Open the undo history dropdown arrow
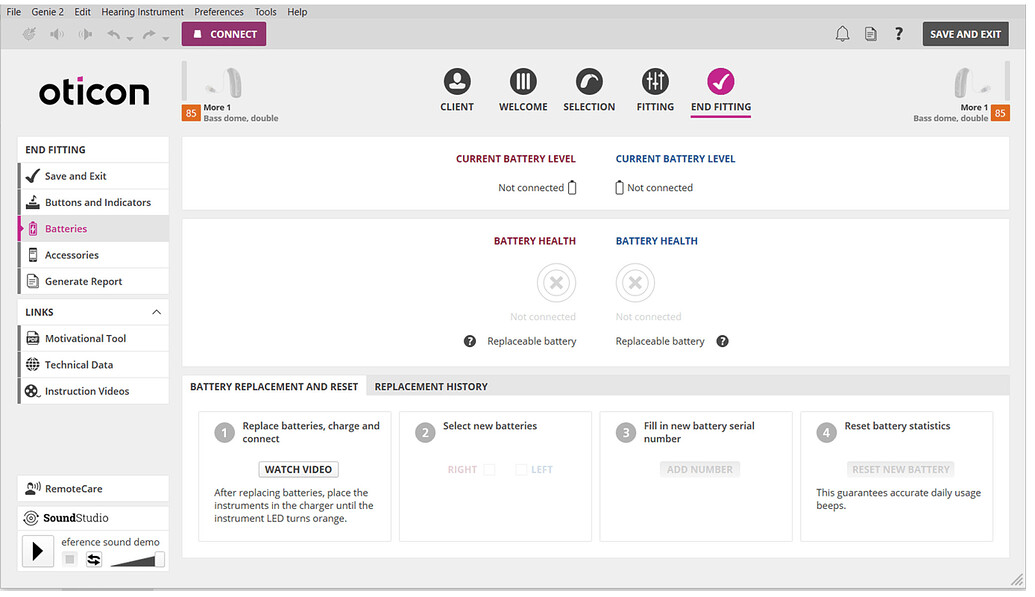Screen dimensions: 1035x597 (x=131, y=38)
